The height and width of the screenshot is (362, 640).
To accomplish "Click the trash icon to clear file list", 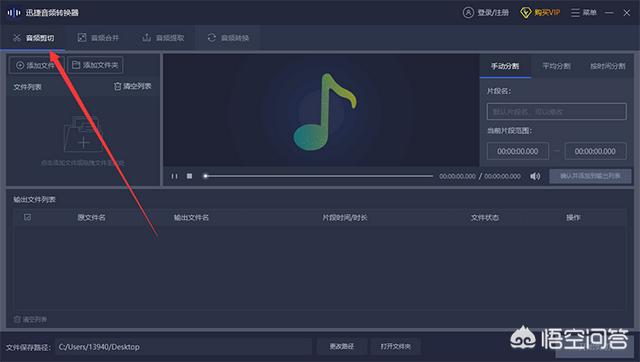I will 117,86.
